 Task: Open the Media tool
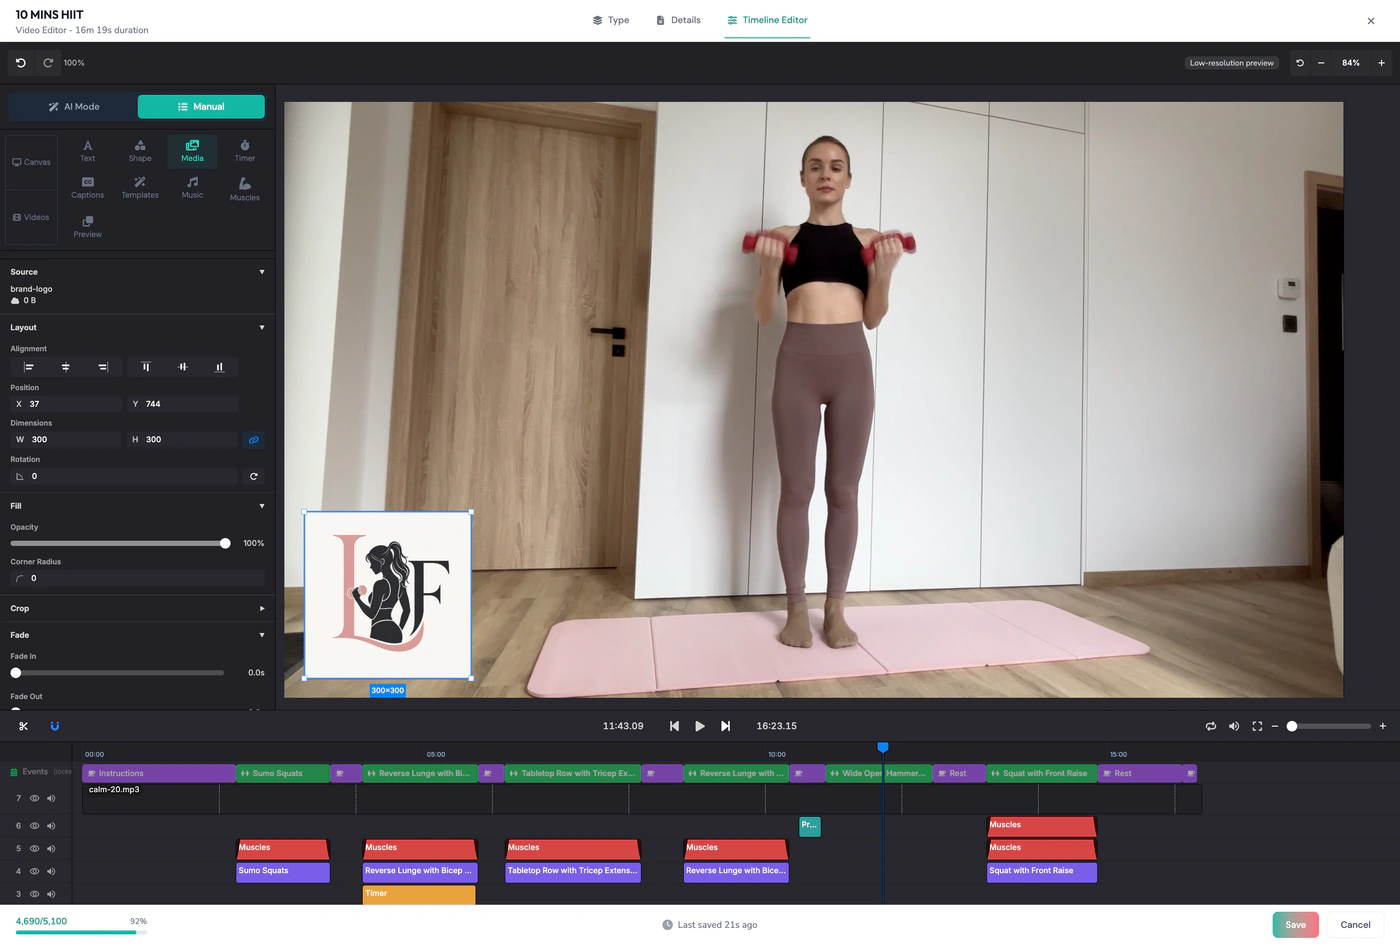tap(192, 151)
